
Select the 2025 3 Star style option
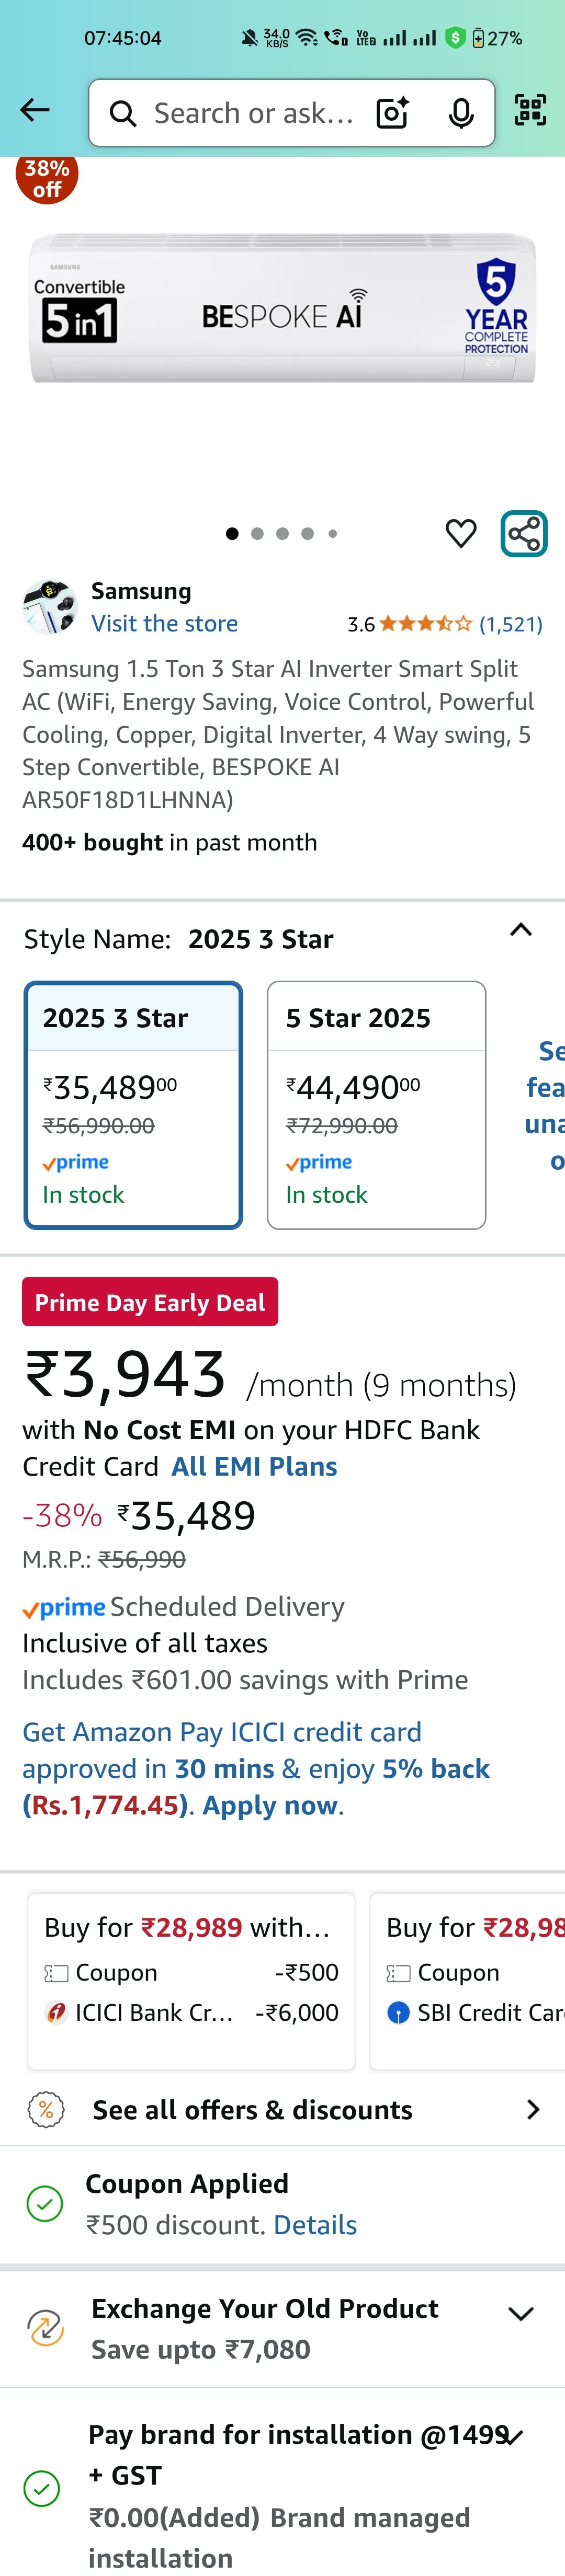click(133, 1105)
